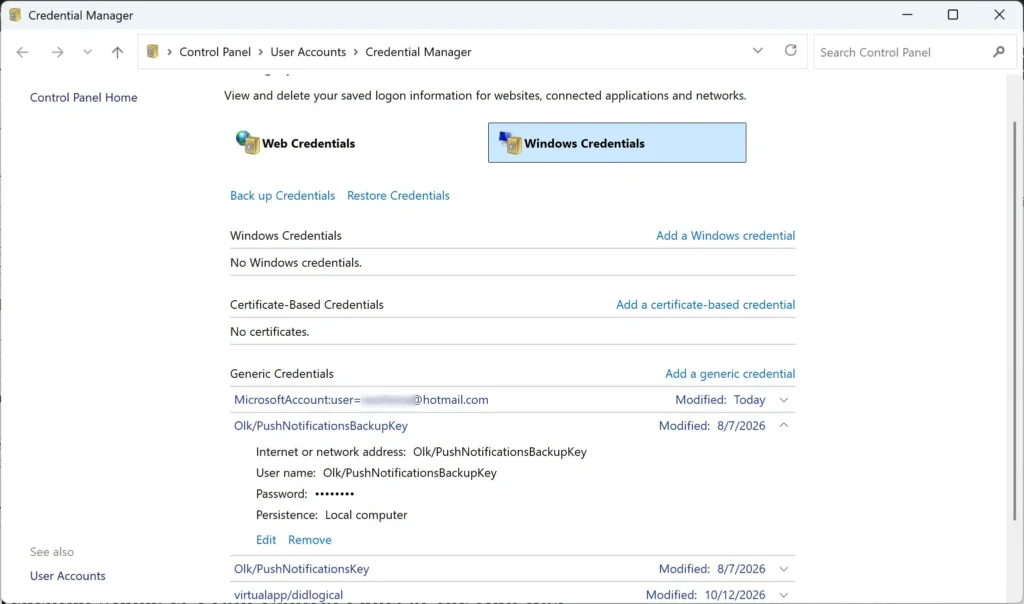
Task: Open the Olk/PushNotificationsKey entry
Action: [302, 569]
